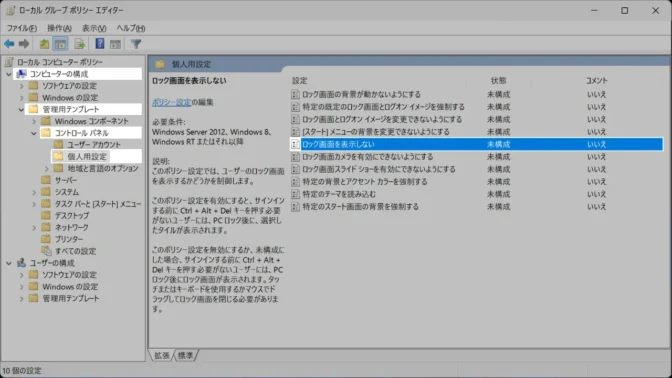672x378 pixels.
Task: Expand the システム node
Action: click(x=34, y=192)
